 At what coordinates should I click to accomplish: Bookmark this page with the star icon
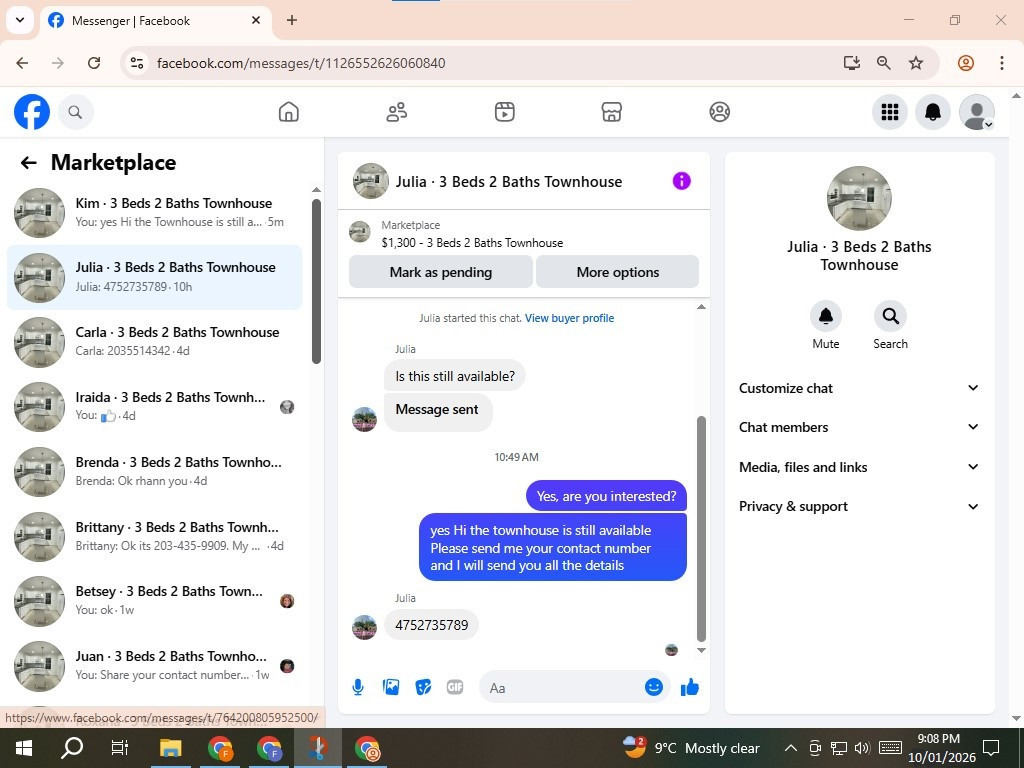(x=916, y=63)
